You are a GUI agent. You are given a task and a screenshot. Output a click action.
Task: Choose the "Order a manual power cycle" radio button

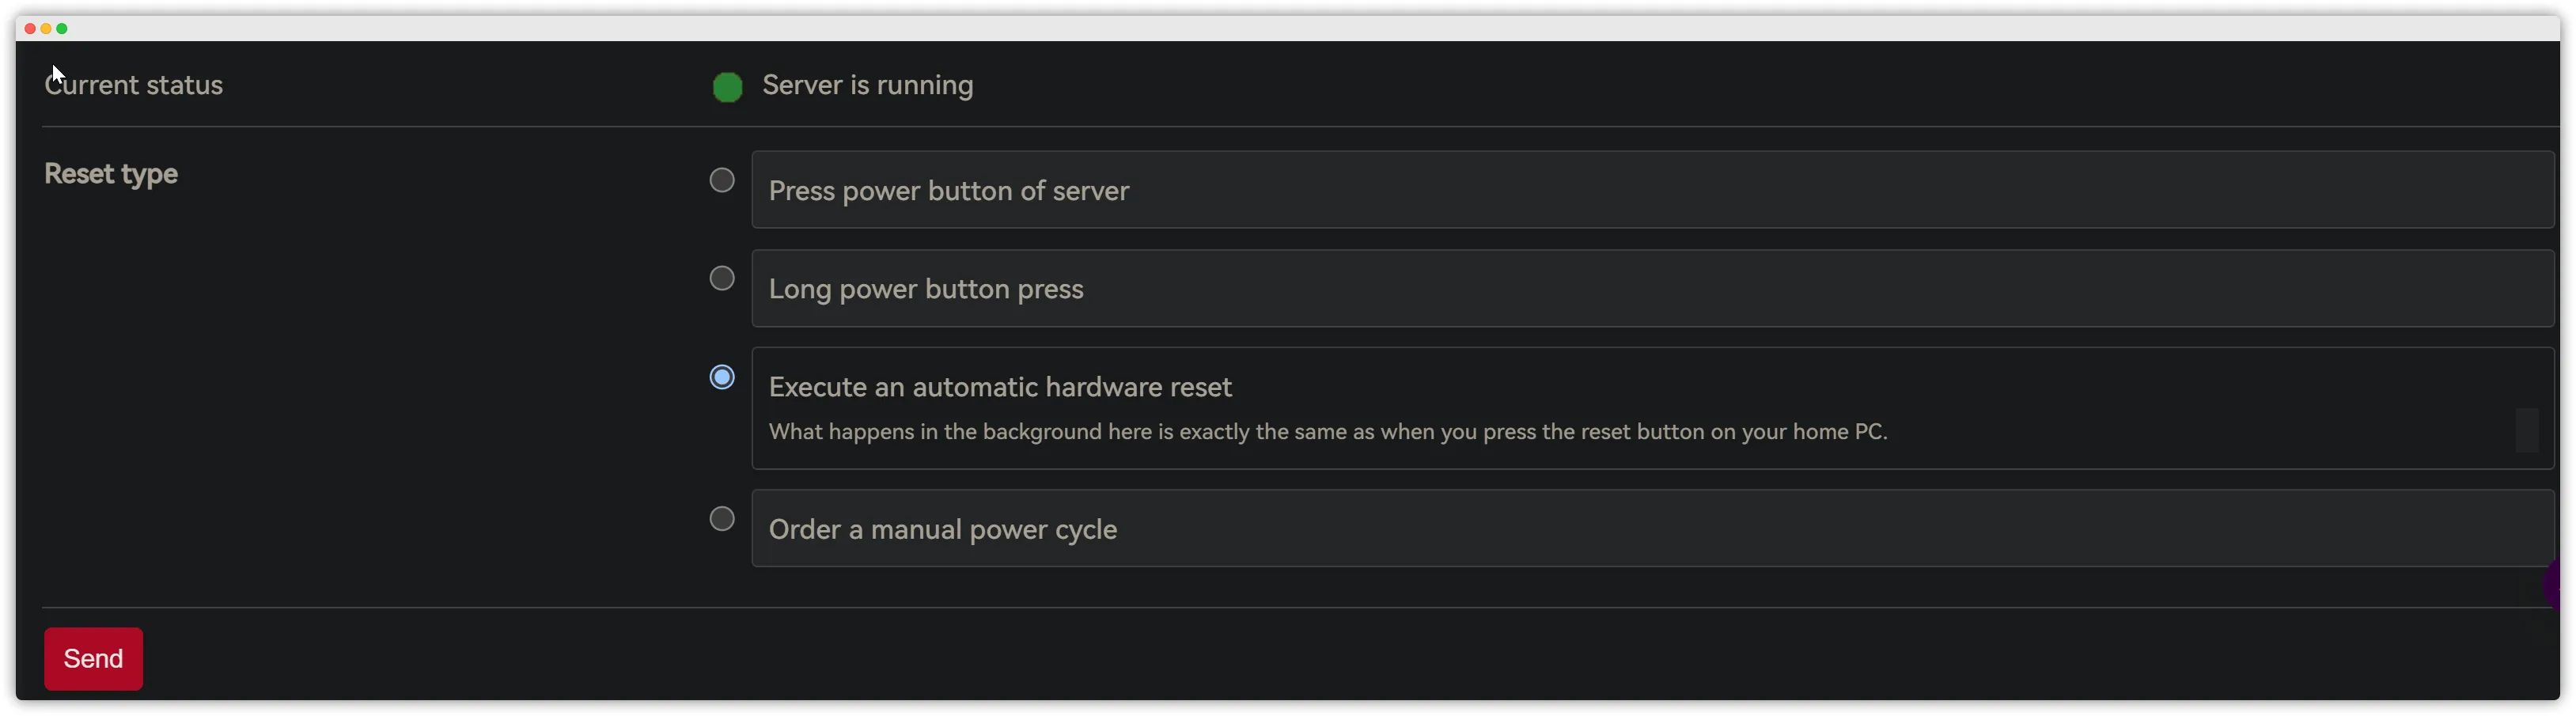click(x=721, y=518)
